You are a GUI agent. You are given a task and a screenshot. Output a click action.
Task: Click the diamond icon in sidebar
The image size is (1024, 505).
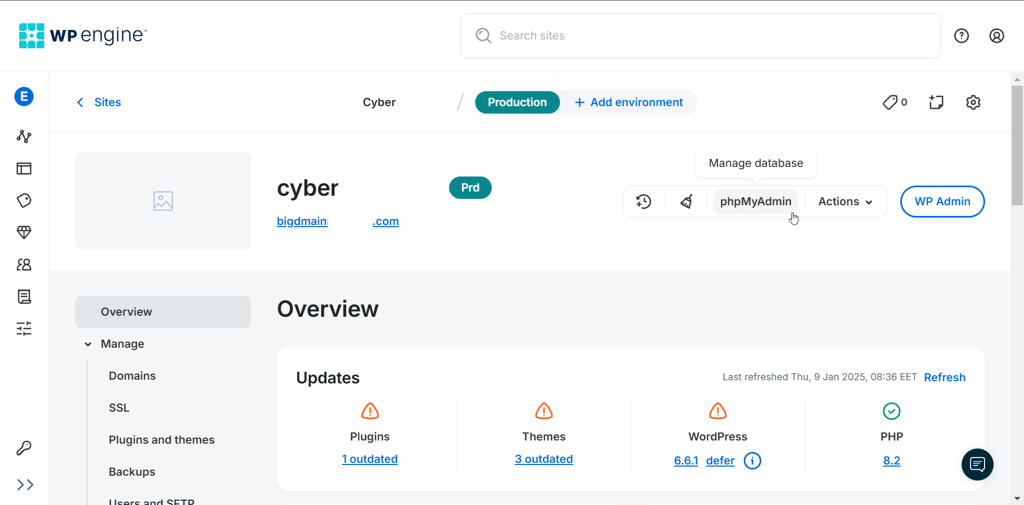coord(24,233)
